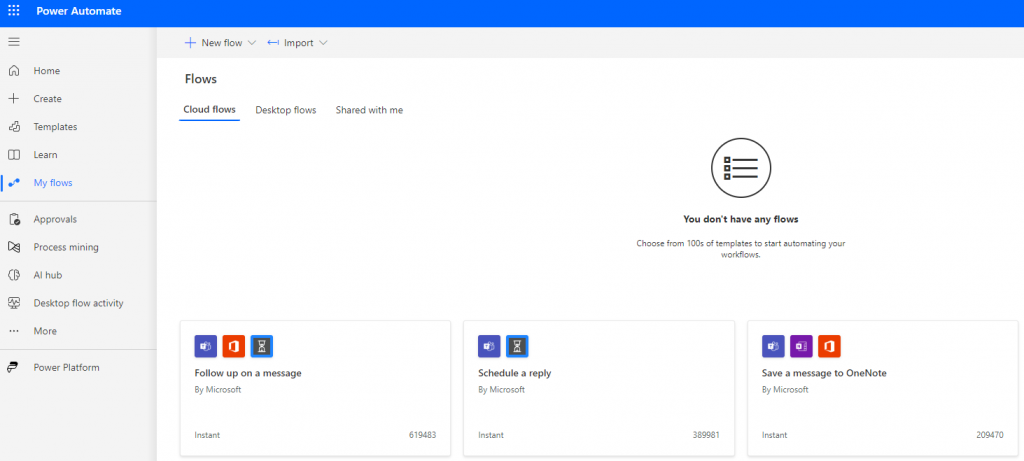1024x461 pixels.
Task: Expand the Import dropdown chevron
Action: [323, 43]
